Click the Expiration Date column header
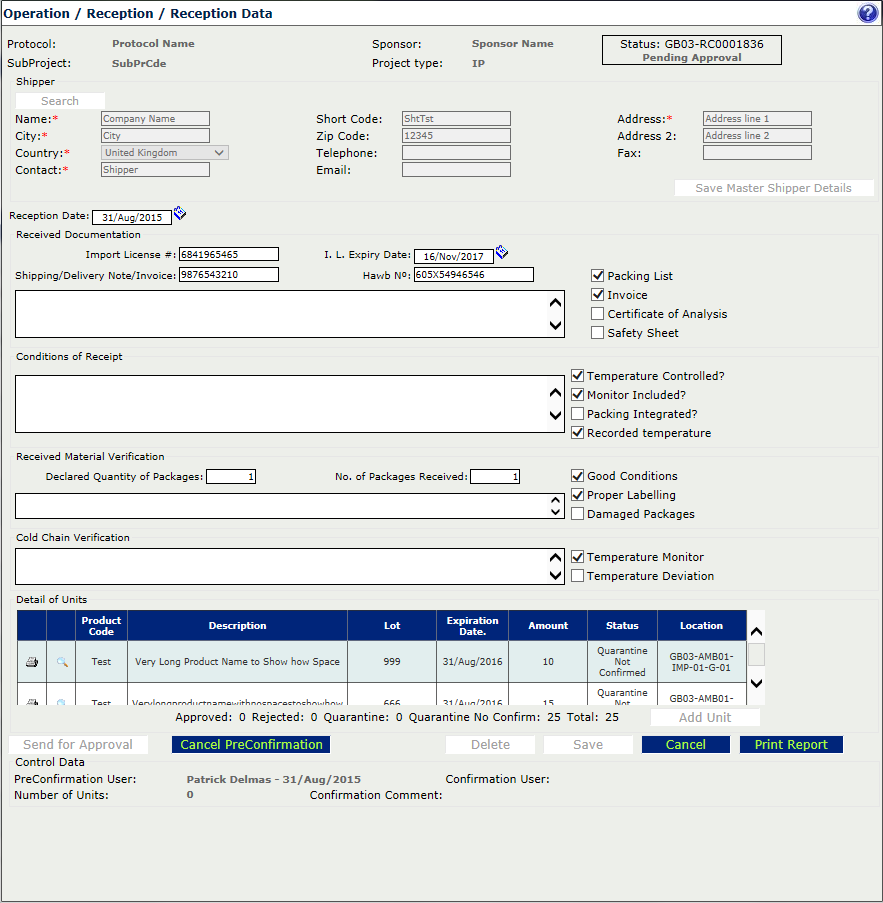 [x=472, y=625]
